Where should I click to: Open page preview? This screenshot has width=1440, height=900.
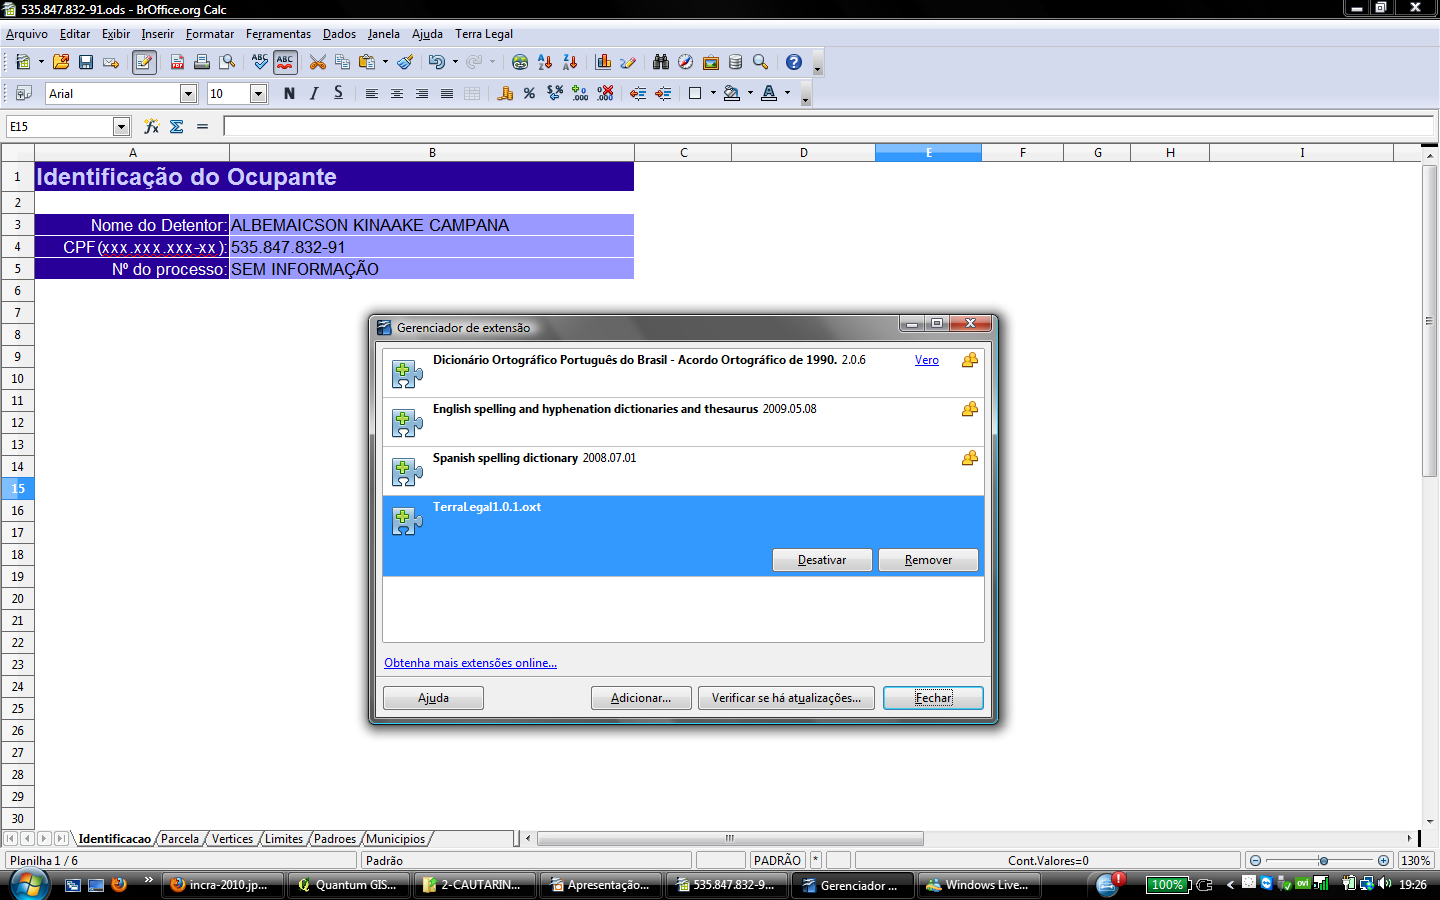(228, 62)
